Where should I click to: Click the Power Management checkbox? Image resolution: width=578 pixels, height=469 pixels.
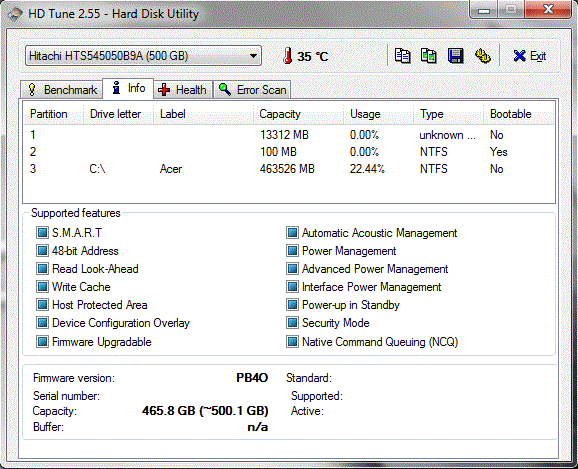pyautogui.click(x=292, y=251)
